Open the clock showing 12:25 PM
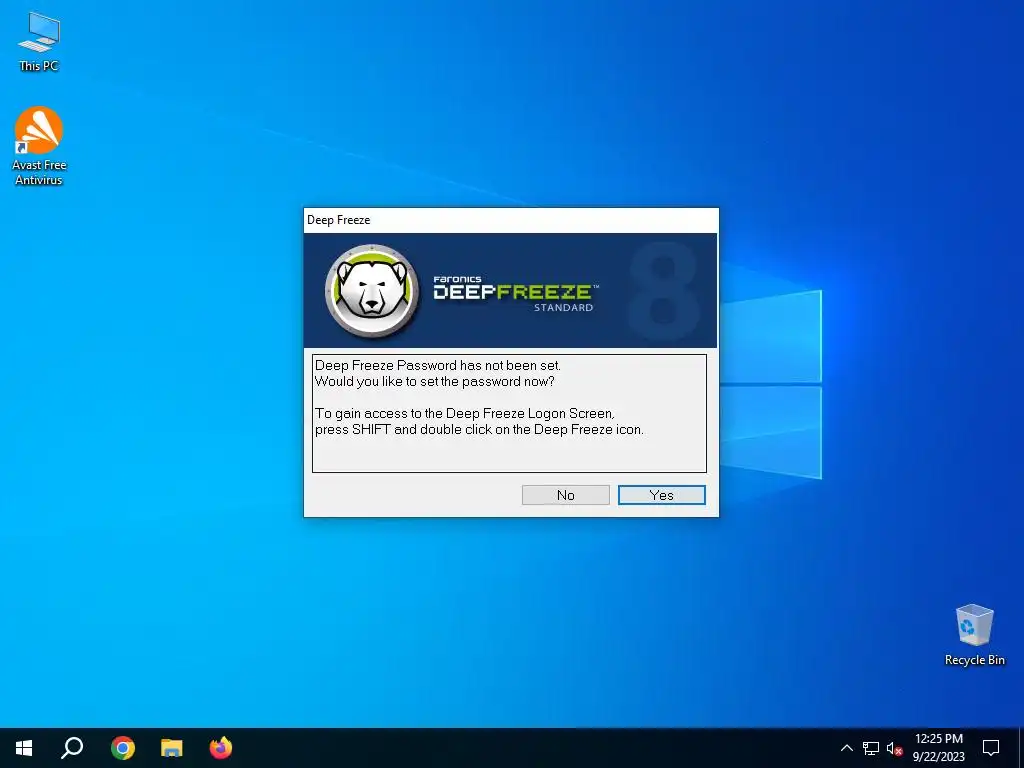The height and width of the screenshot is (768, 1024). tap(938, 748)
